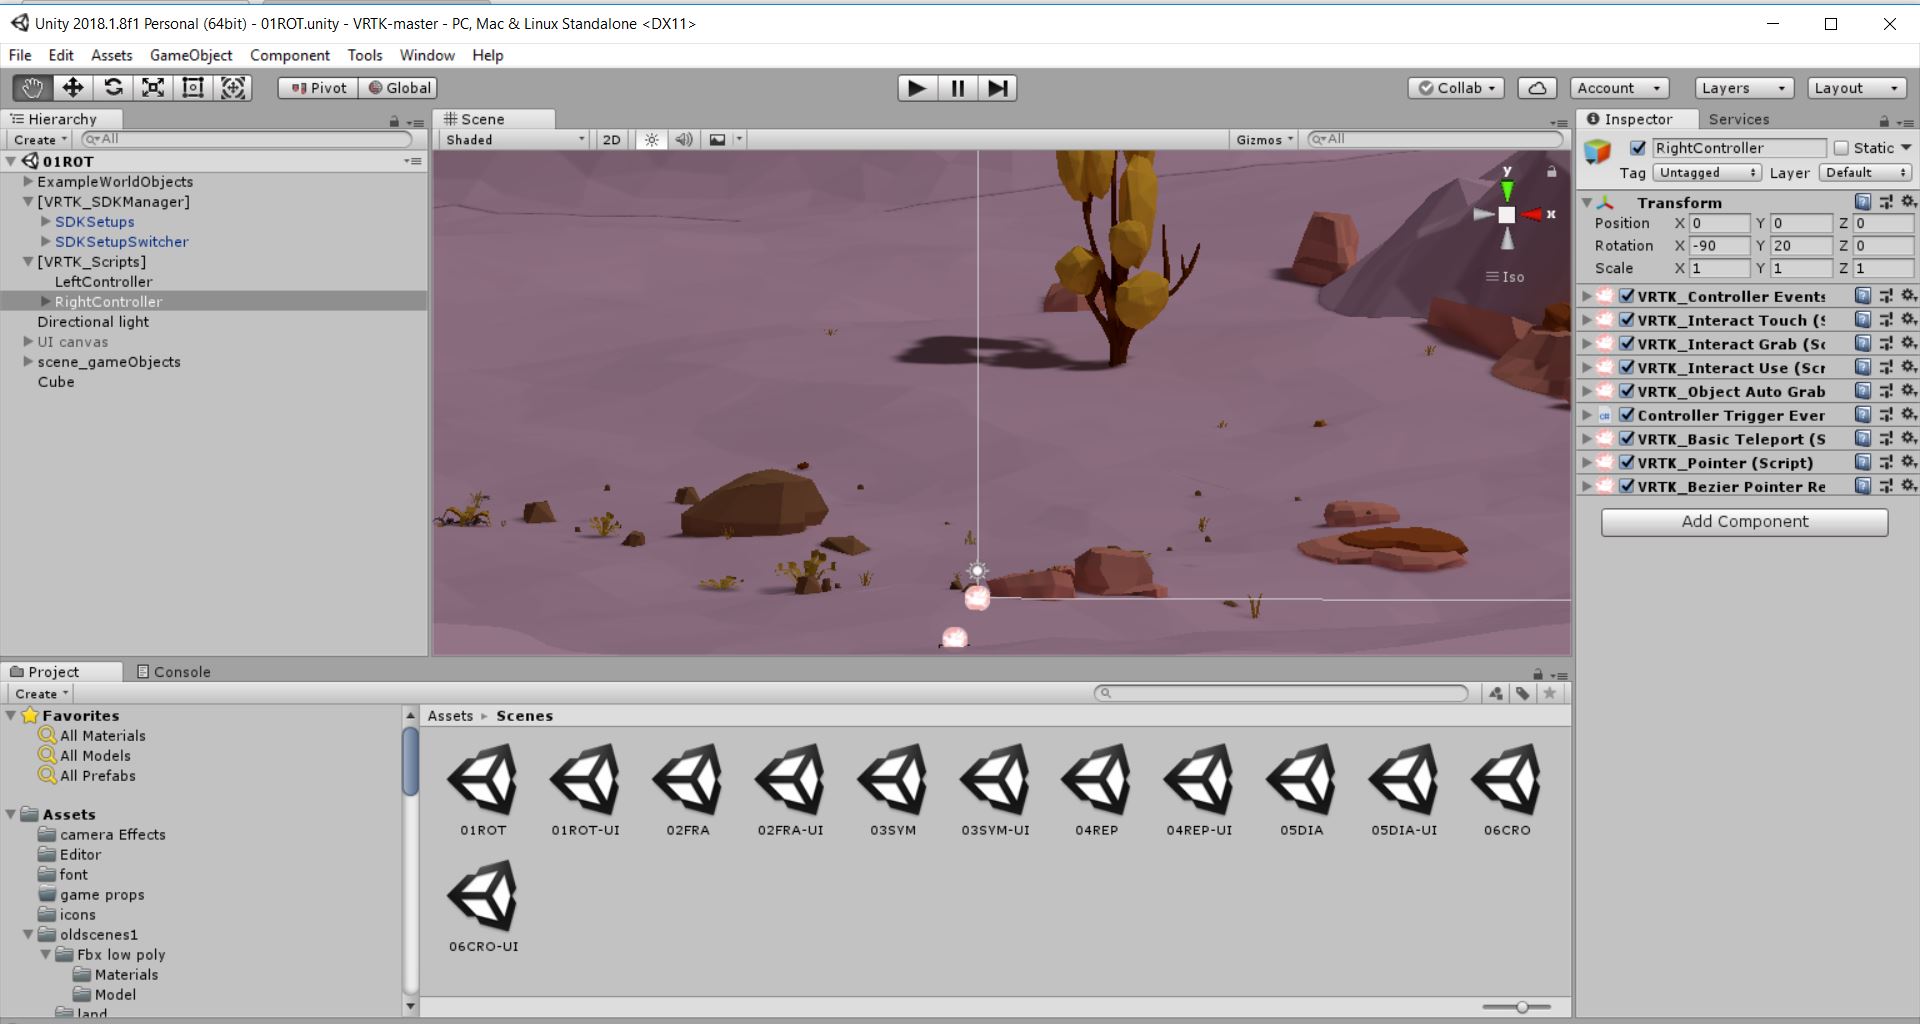Lock the Project panel
This screenshot has width=1920, height=1024.
(x=1538, y=674)
